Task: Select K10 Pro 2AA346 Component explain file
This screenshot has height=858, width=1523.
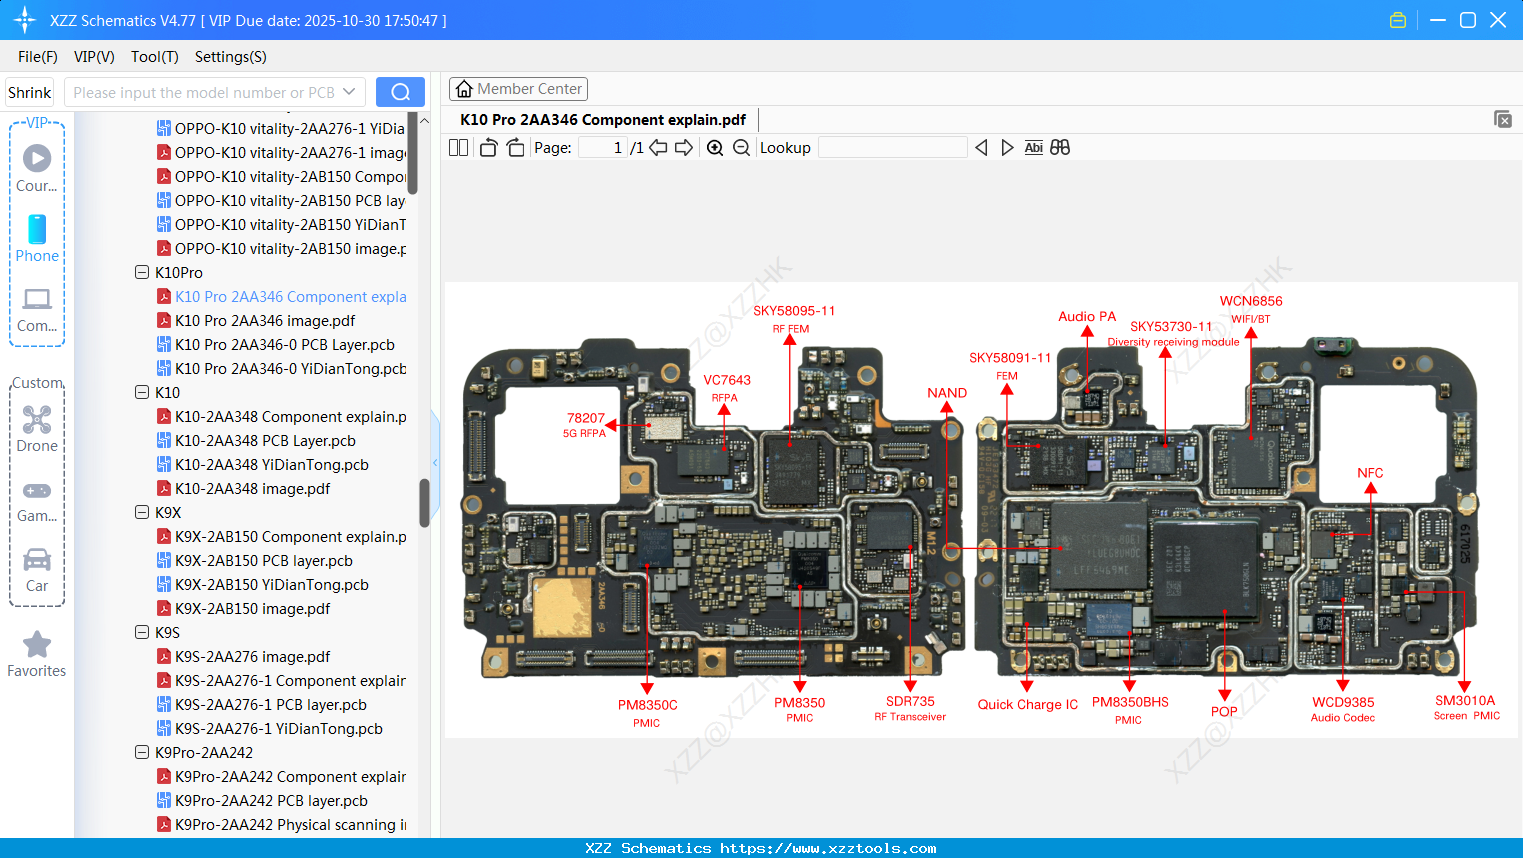Action: (290, 297)
